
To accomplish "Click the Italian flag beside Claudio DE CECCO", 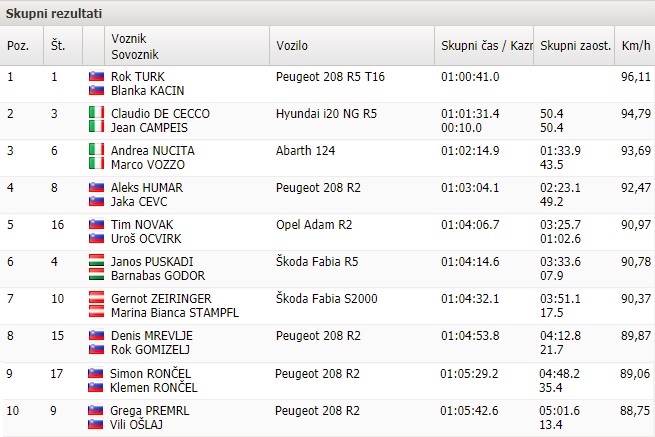I will 96,113.
